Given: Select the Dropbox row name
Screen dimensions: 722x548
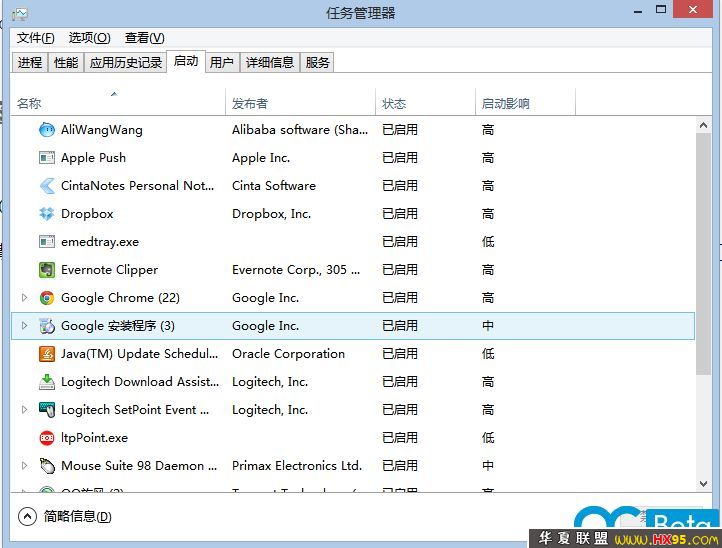Looking at the screenshot, I should pos(87,214).
